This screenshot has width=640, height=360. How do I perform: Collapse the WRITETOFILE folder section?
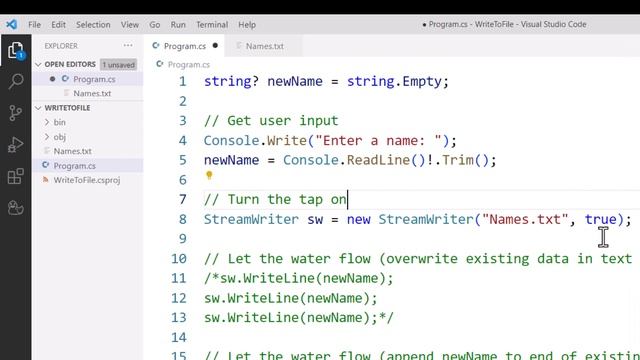38,108
